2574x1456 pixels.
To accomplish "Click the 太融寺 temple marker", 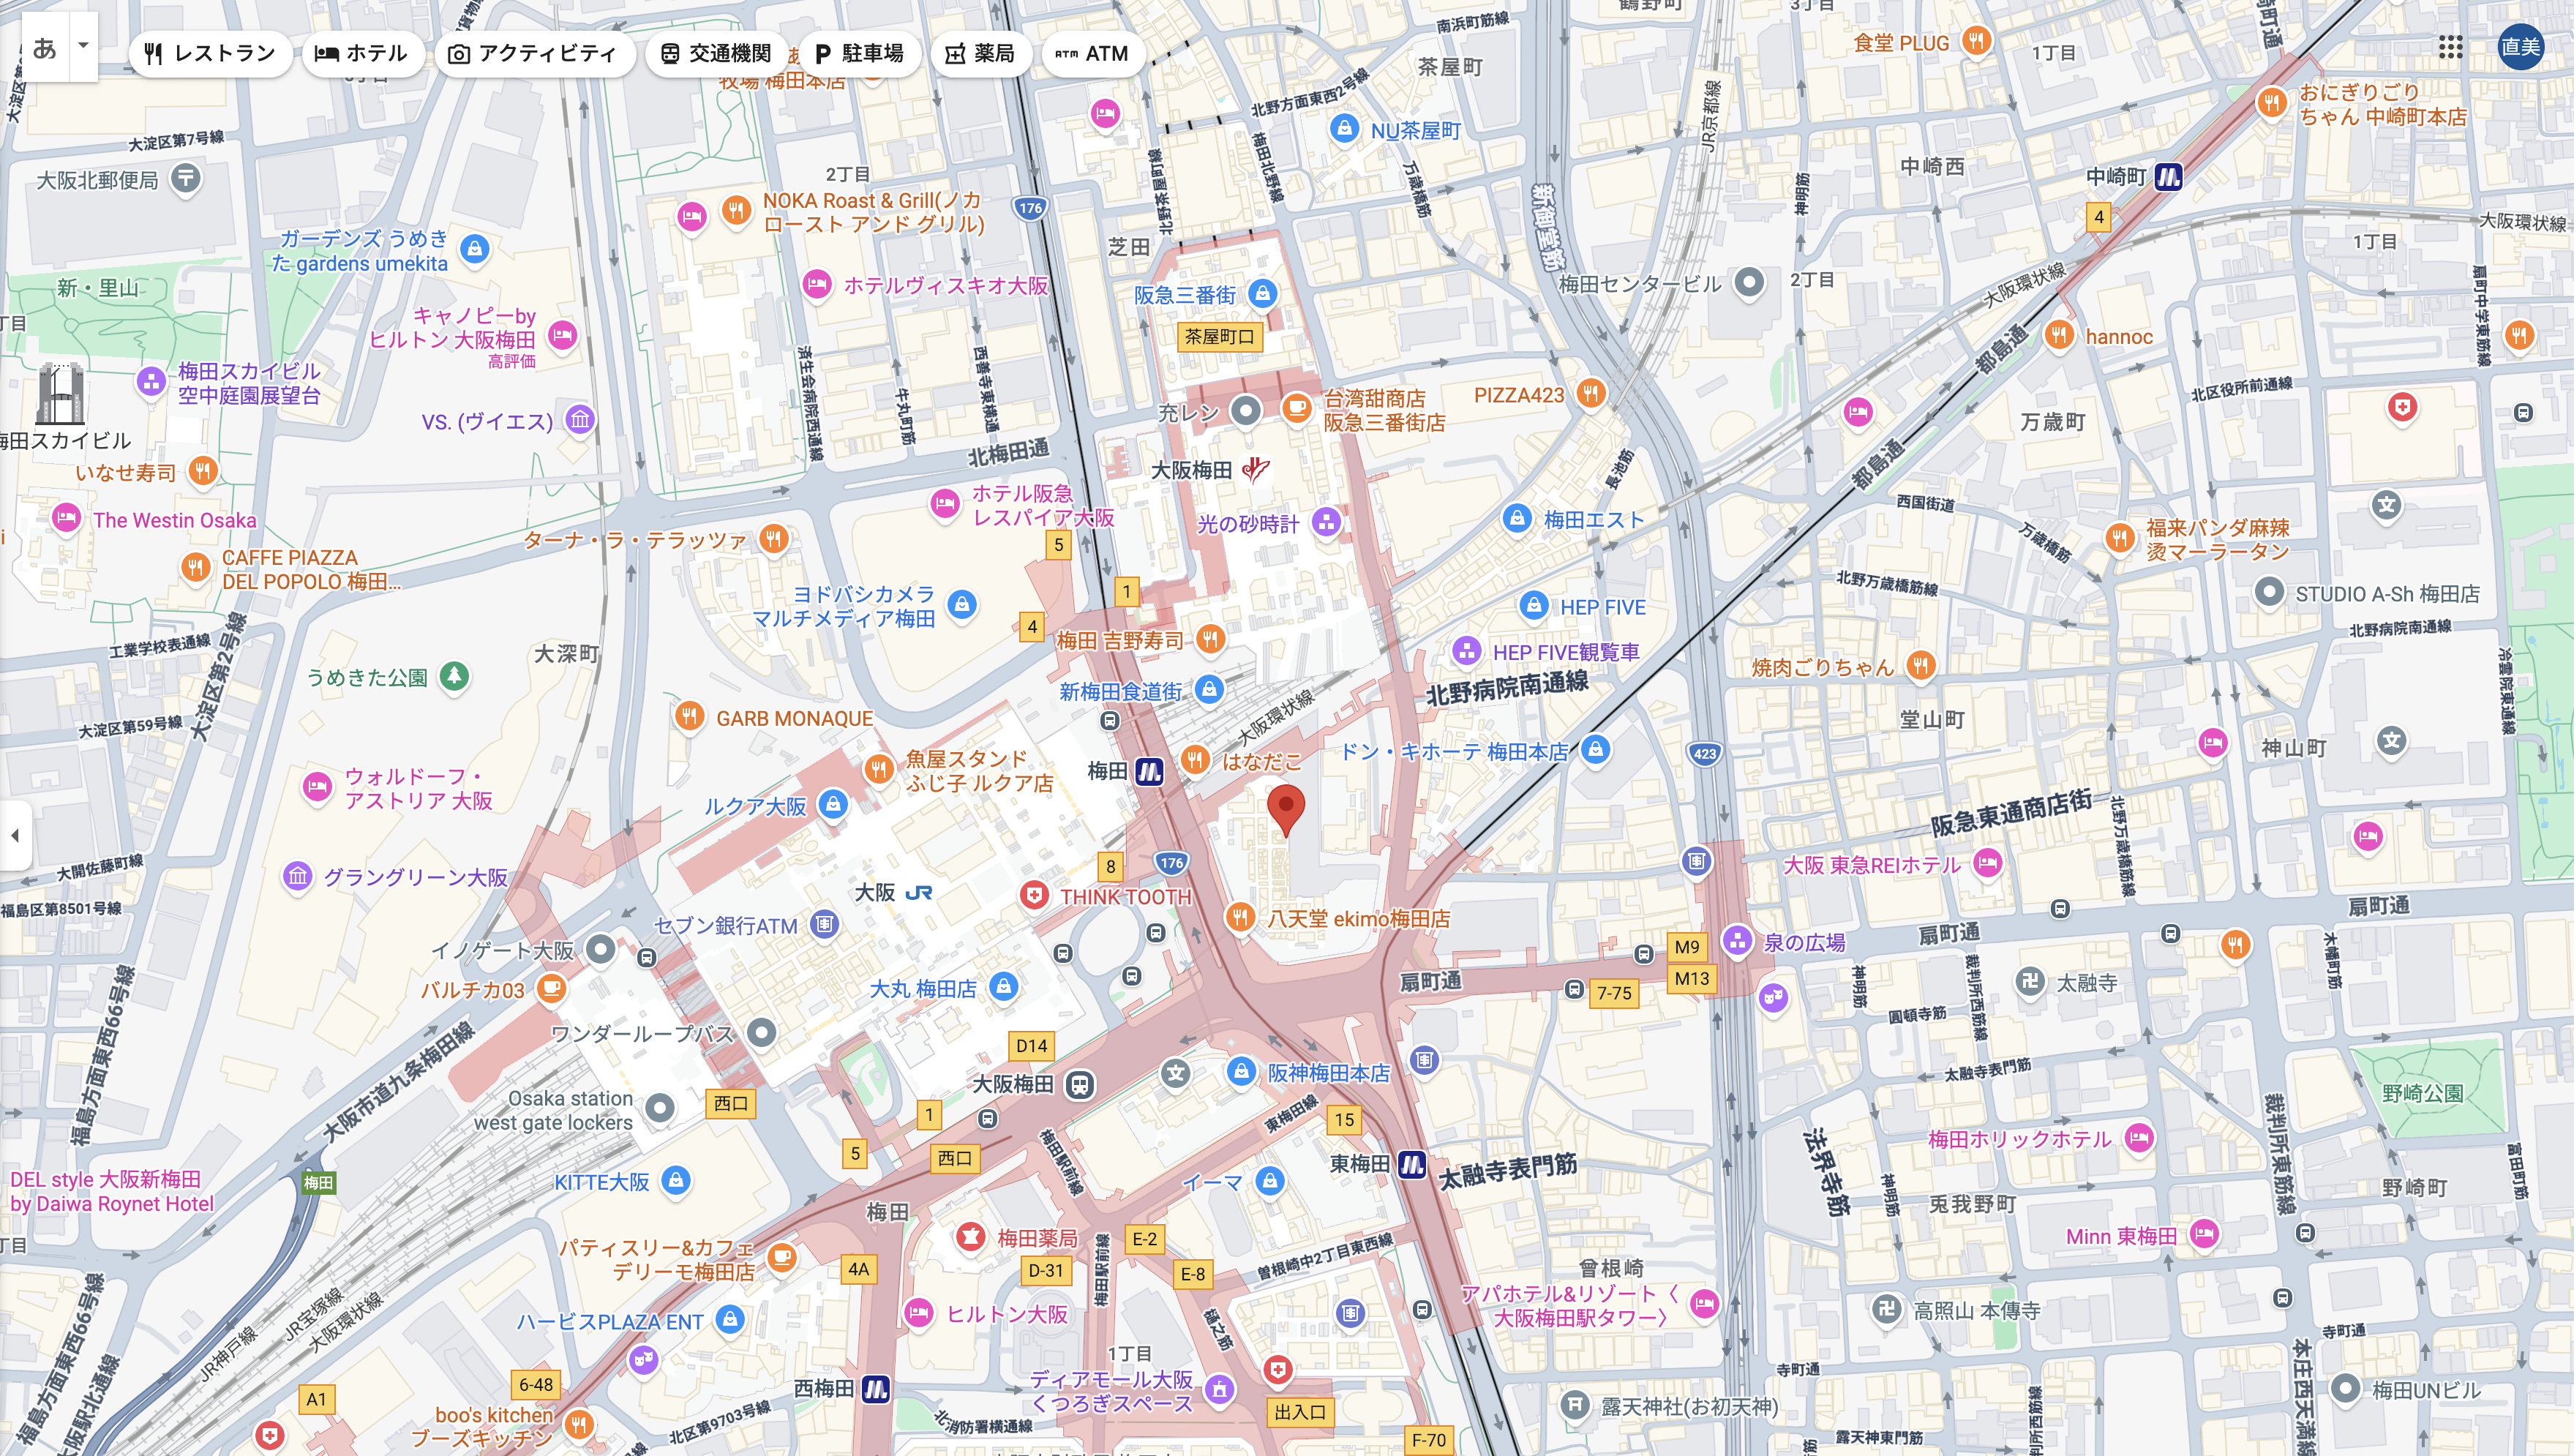I will pos(2030,982).
